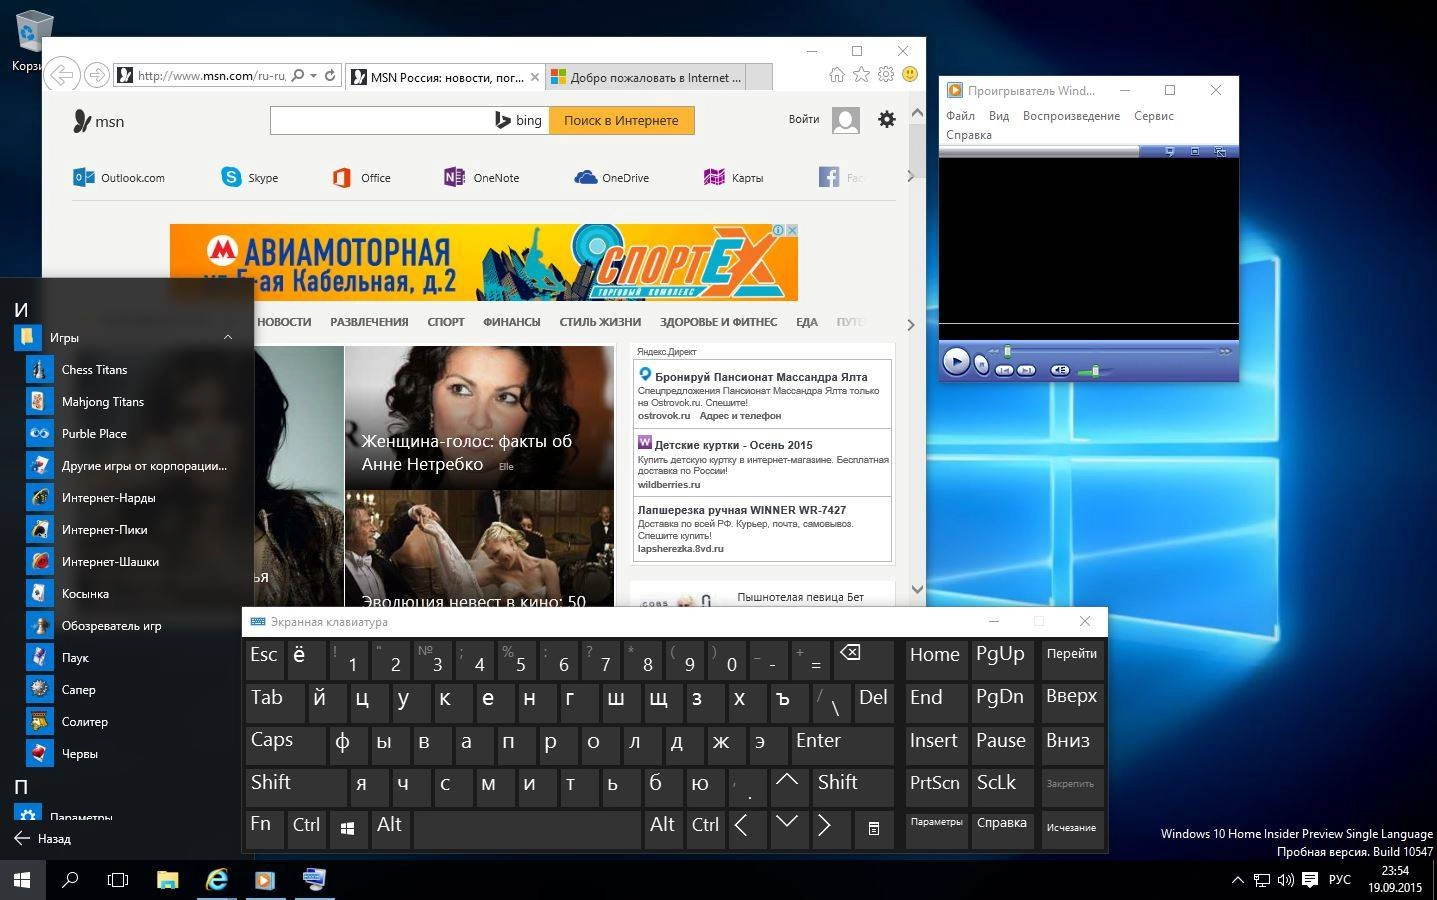Click the smiley feedback icon in Internet Explorer

pyautogui.click(x=909, y=74)
